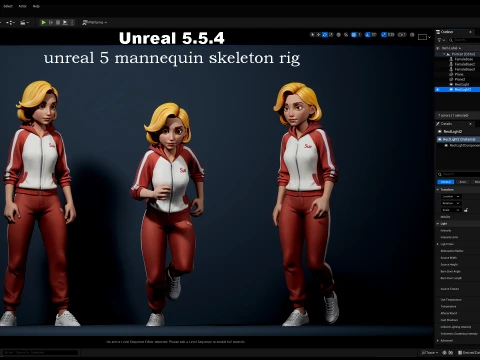
Task: Select the Outliner panel tab
Action: click(x=447, y=32)
